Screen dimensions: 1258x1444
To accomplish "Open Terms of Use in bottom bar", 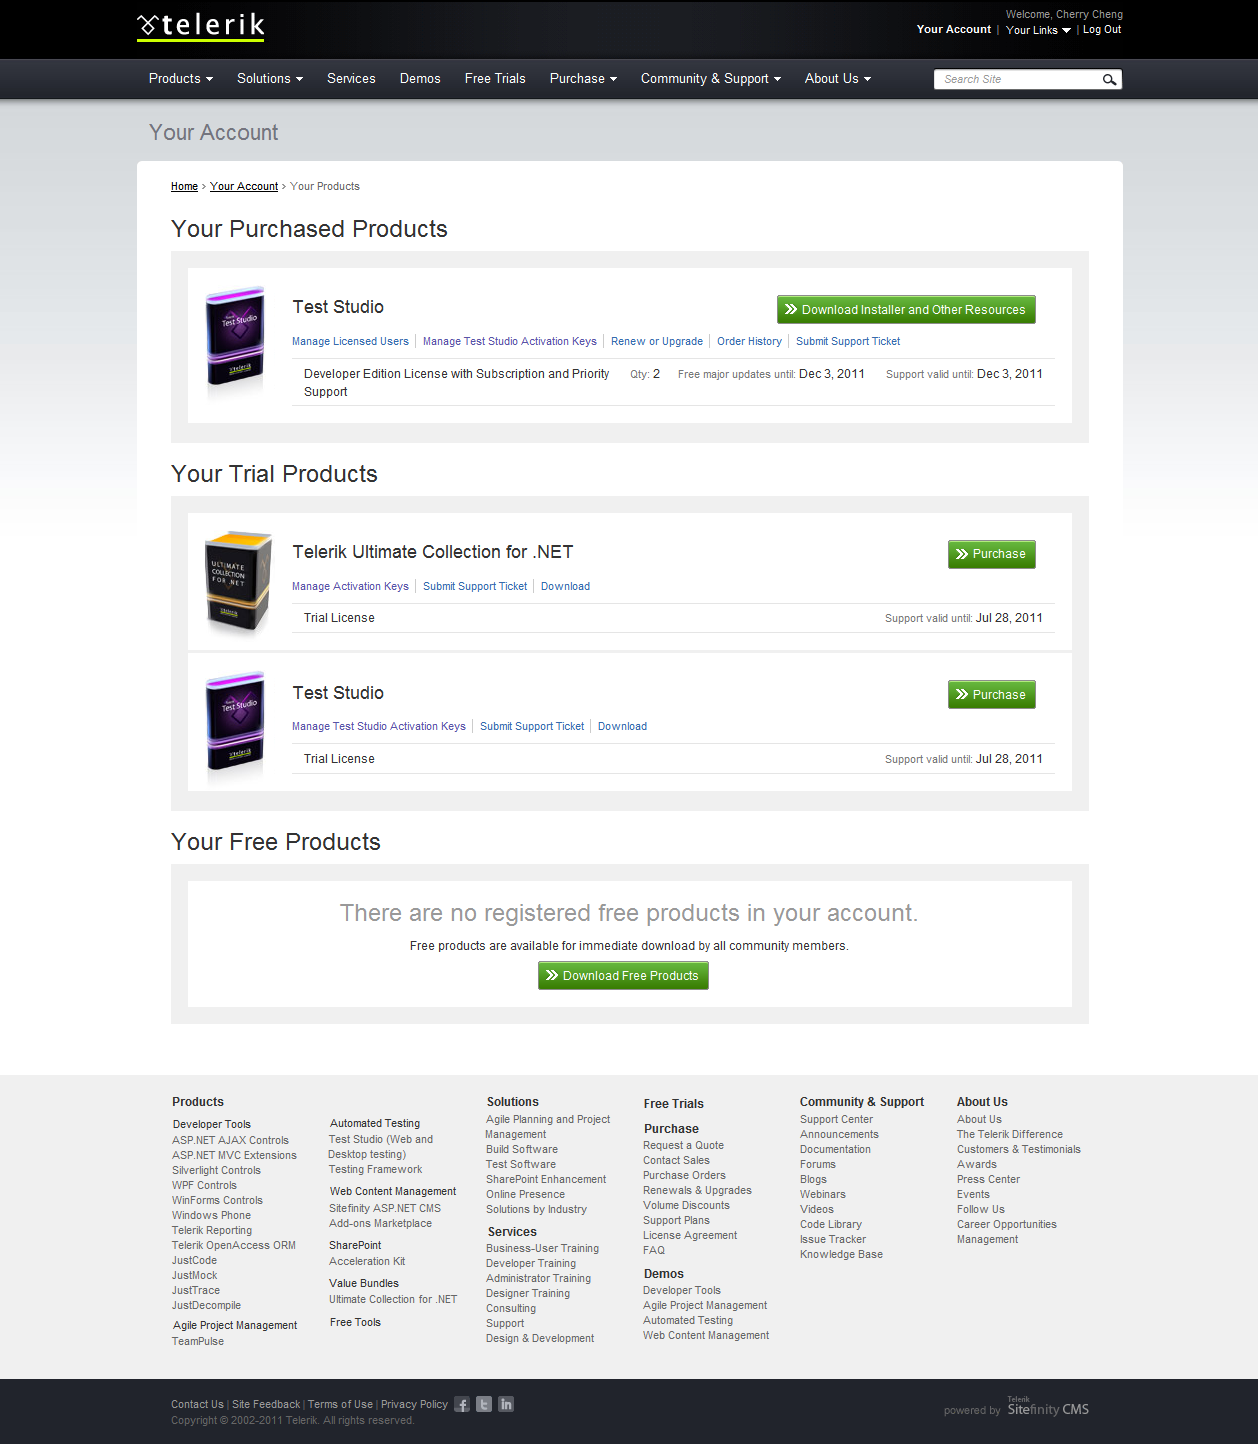I will click(x=340, y=1404).
